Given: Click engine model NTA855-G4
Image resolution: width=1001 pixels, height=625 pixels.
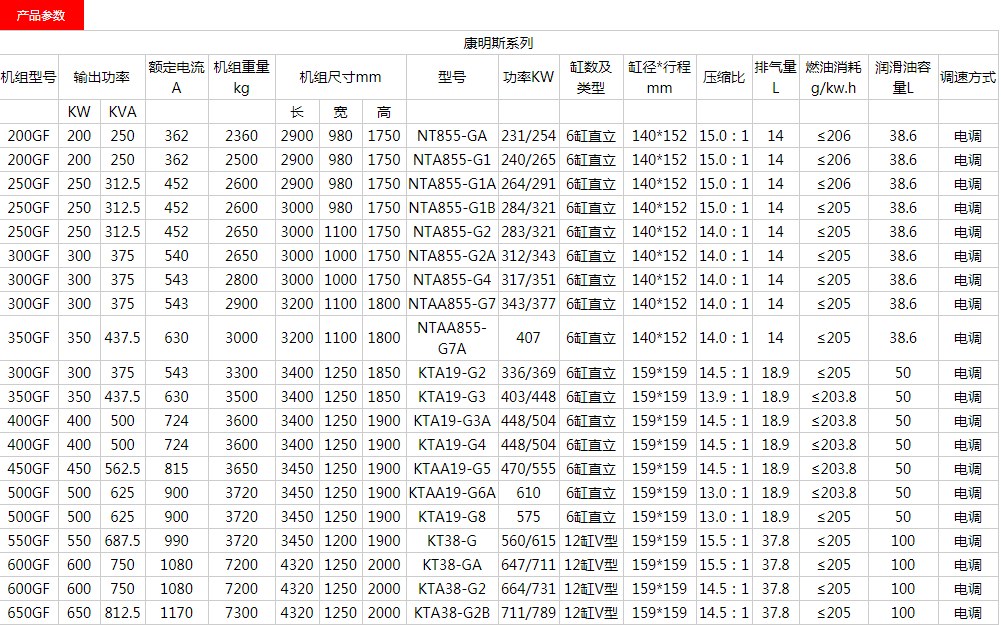Looking at the screenshot, I should click(452, 280).
